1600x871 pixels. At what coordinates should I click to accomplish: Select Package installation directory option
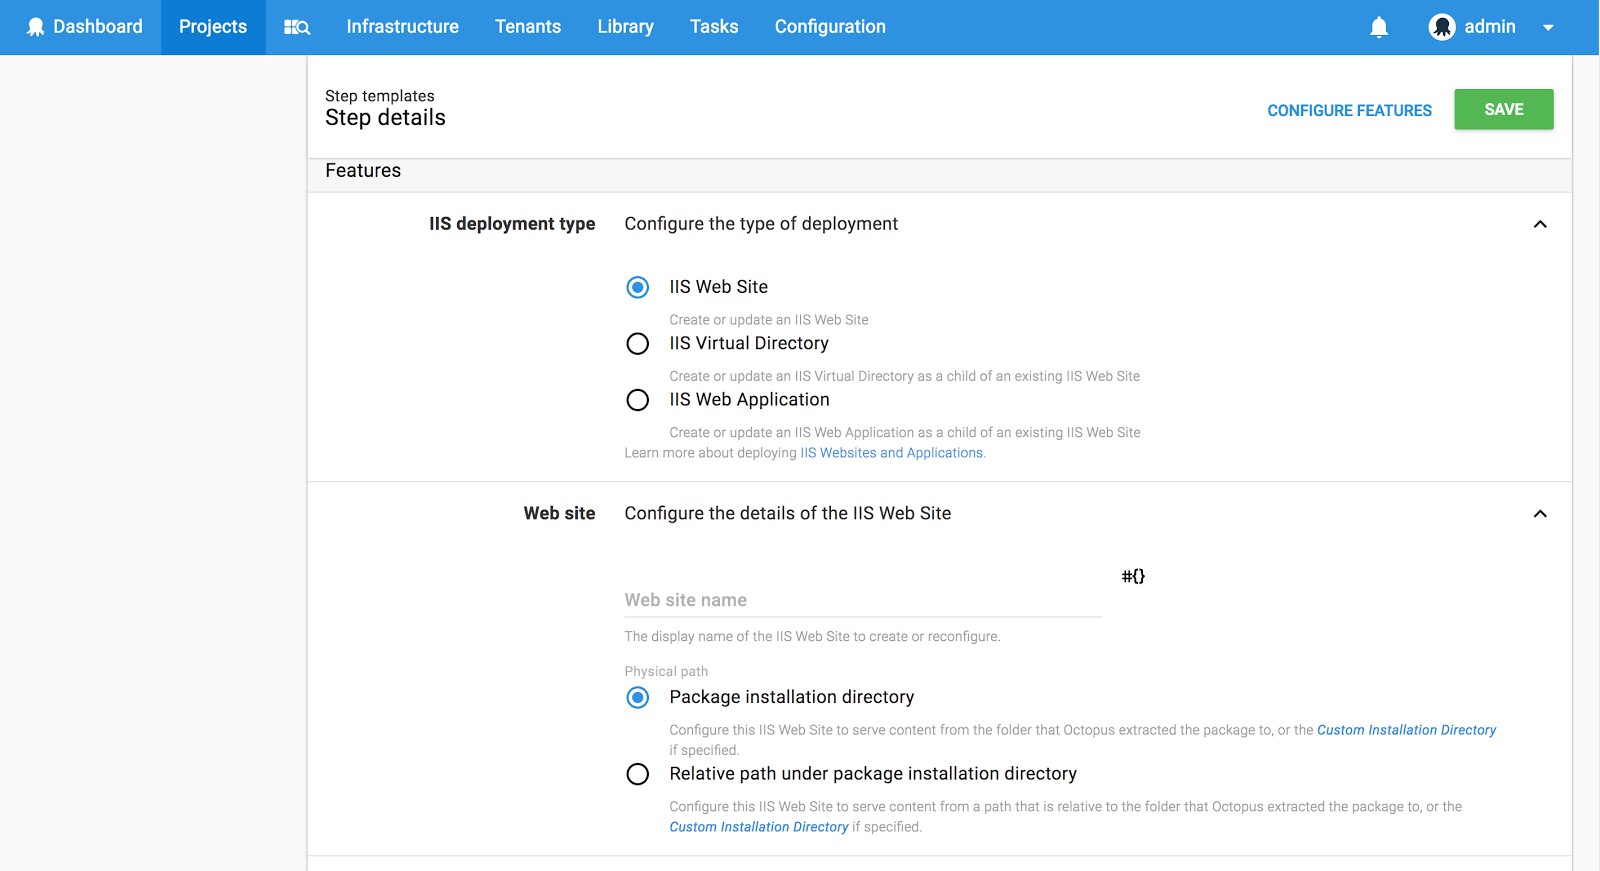point(638,698)
